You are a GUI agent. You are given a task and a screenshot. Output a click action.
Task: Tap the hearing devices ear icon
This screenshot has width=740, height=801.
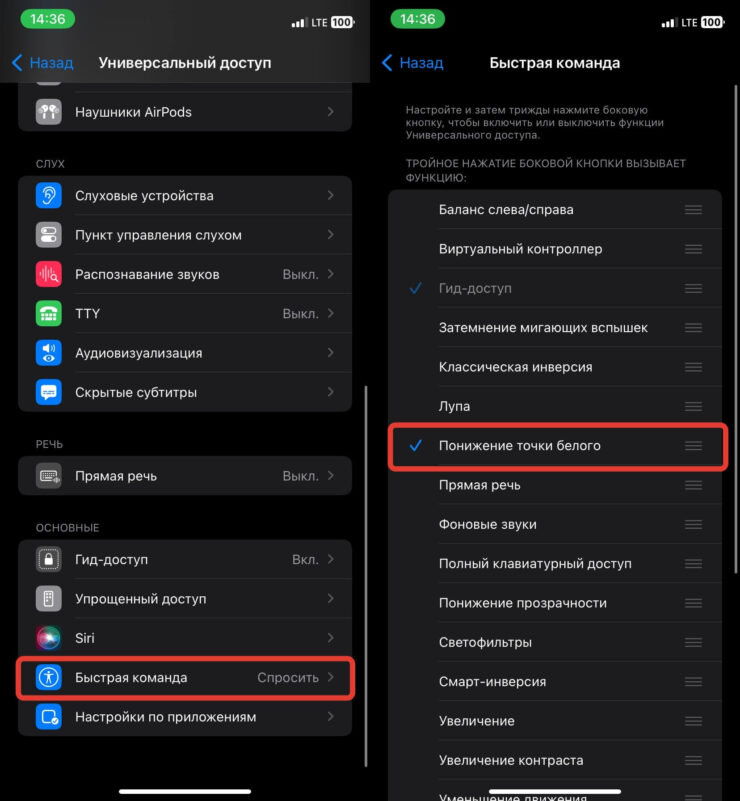(x=49, y=196)
